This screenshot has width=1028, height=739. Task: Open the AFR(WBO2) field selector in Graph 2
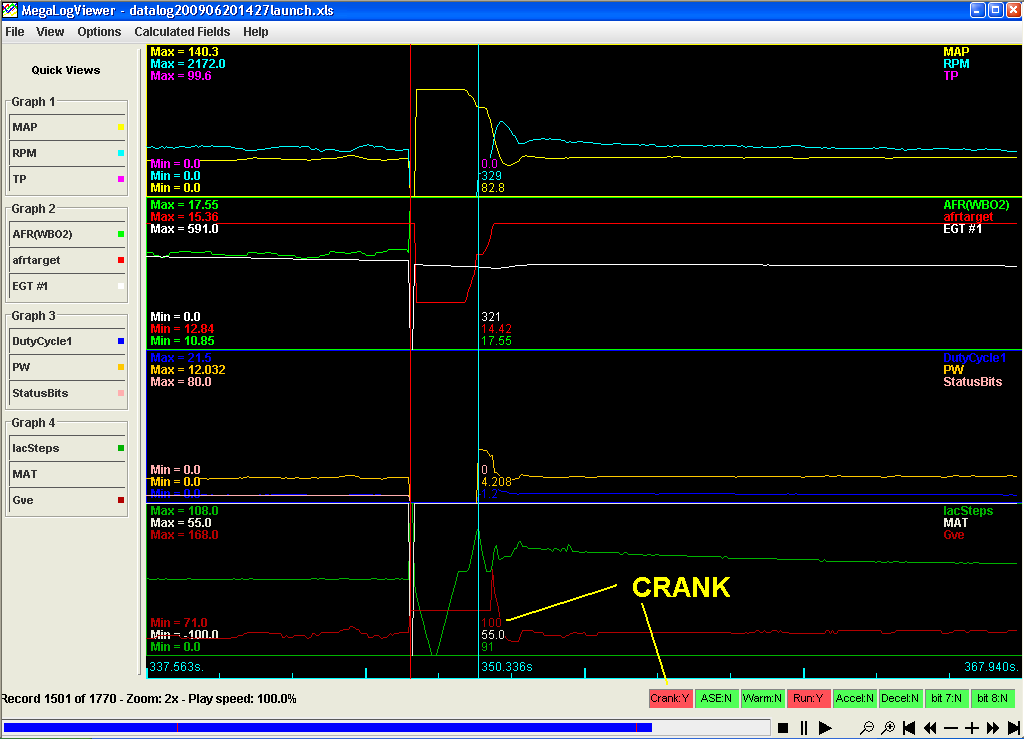click(68, 234)
